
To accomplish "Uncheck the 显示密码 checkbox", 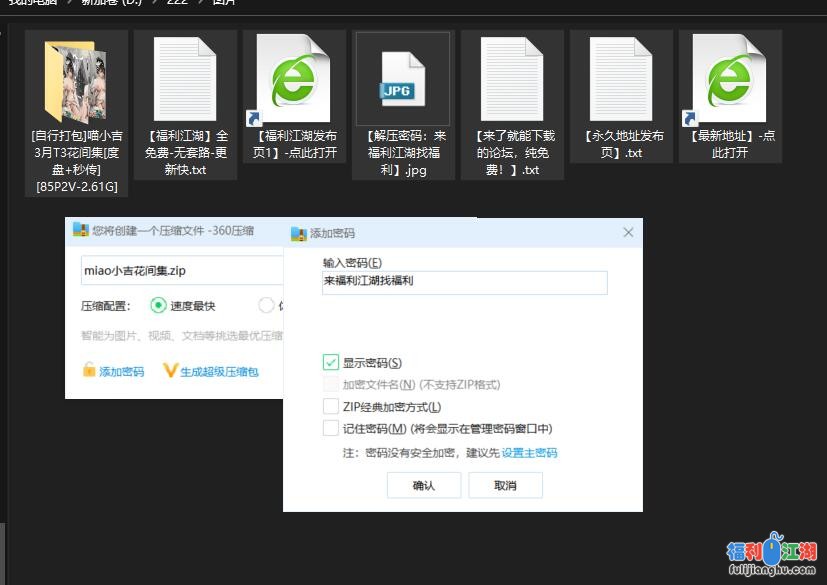I will pos(331,363).
